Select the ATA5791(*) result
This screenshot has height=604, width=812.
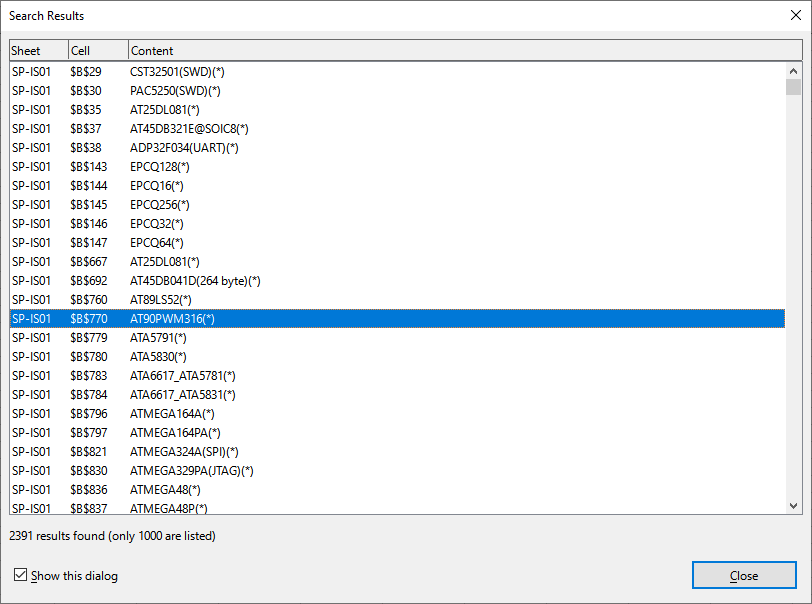click(397, 338)
